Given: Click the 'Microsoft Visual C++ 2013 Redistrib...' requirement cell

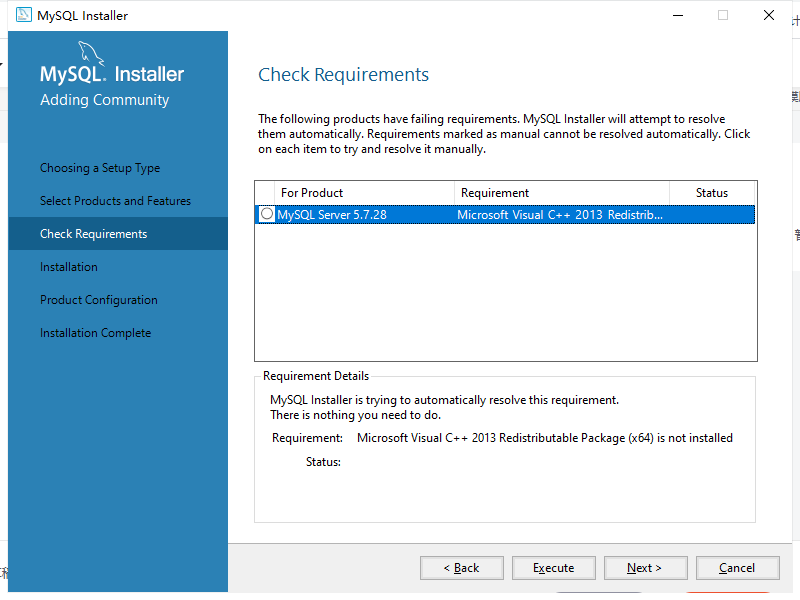Looking at the screenshot, I should tap(560, 213).
